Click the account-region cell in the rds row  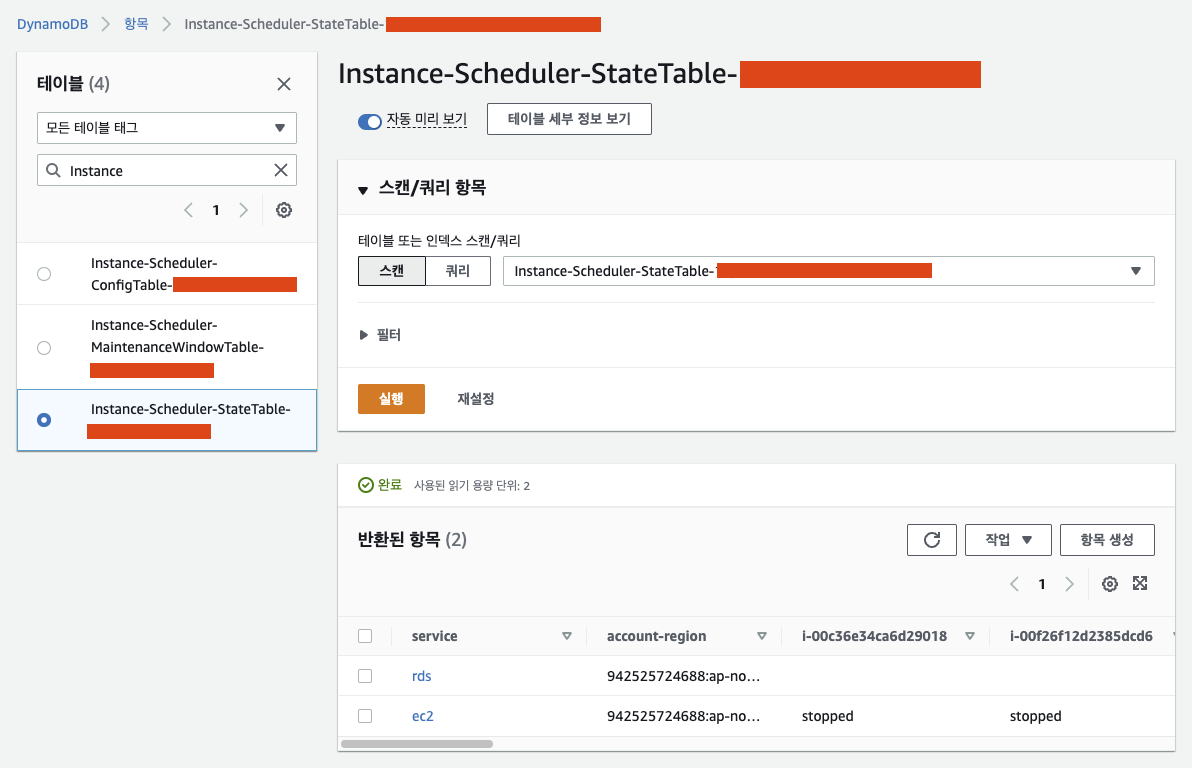[x=683, y=676]
